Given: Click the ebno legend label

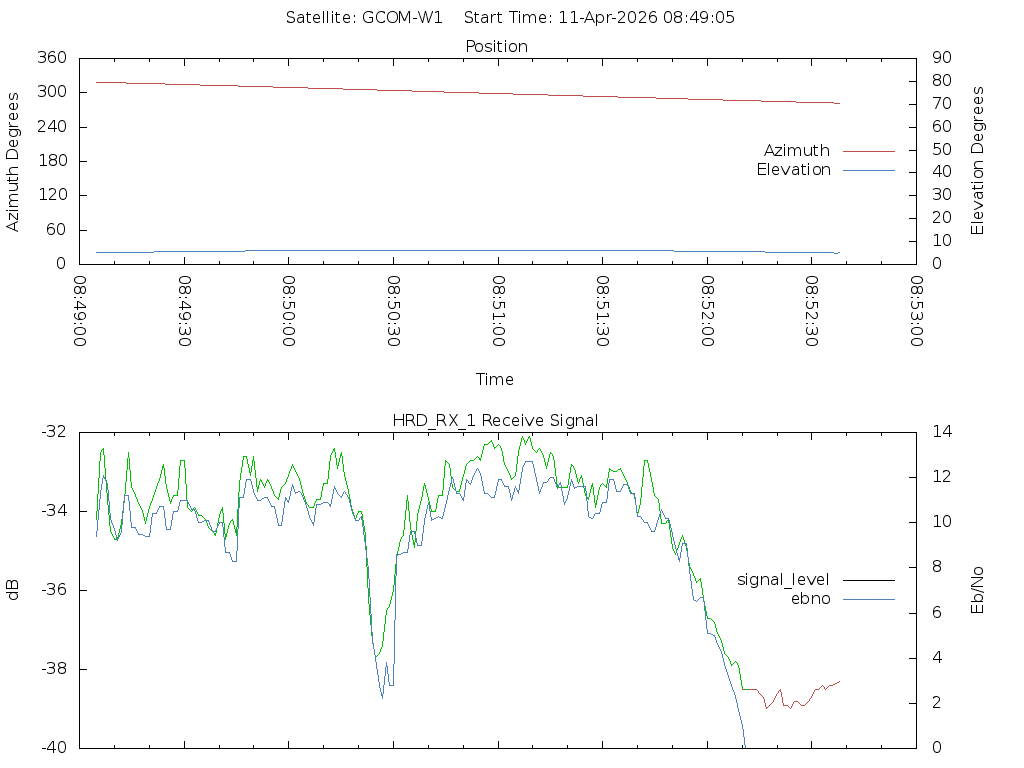Looking at the screenshot, I should coord(810,598).
